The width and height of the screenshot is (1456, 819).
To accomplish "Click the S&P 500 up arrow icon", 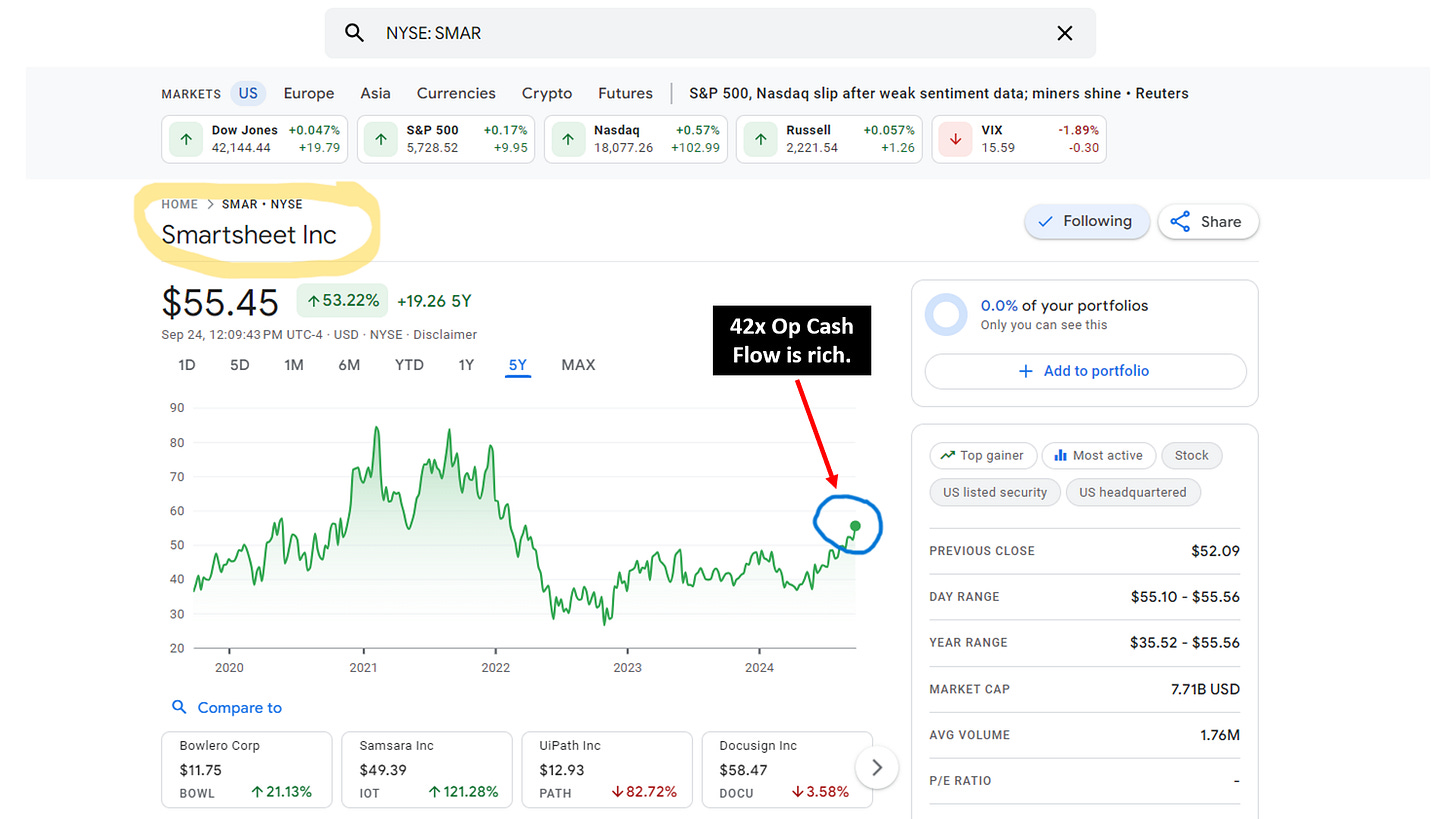I will [x=381, y=139].
